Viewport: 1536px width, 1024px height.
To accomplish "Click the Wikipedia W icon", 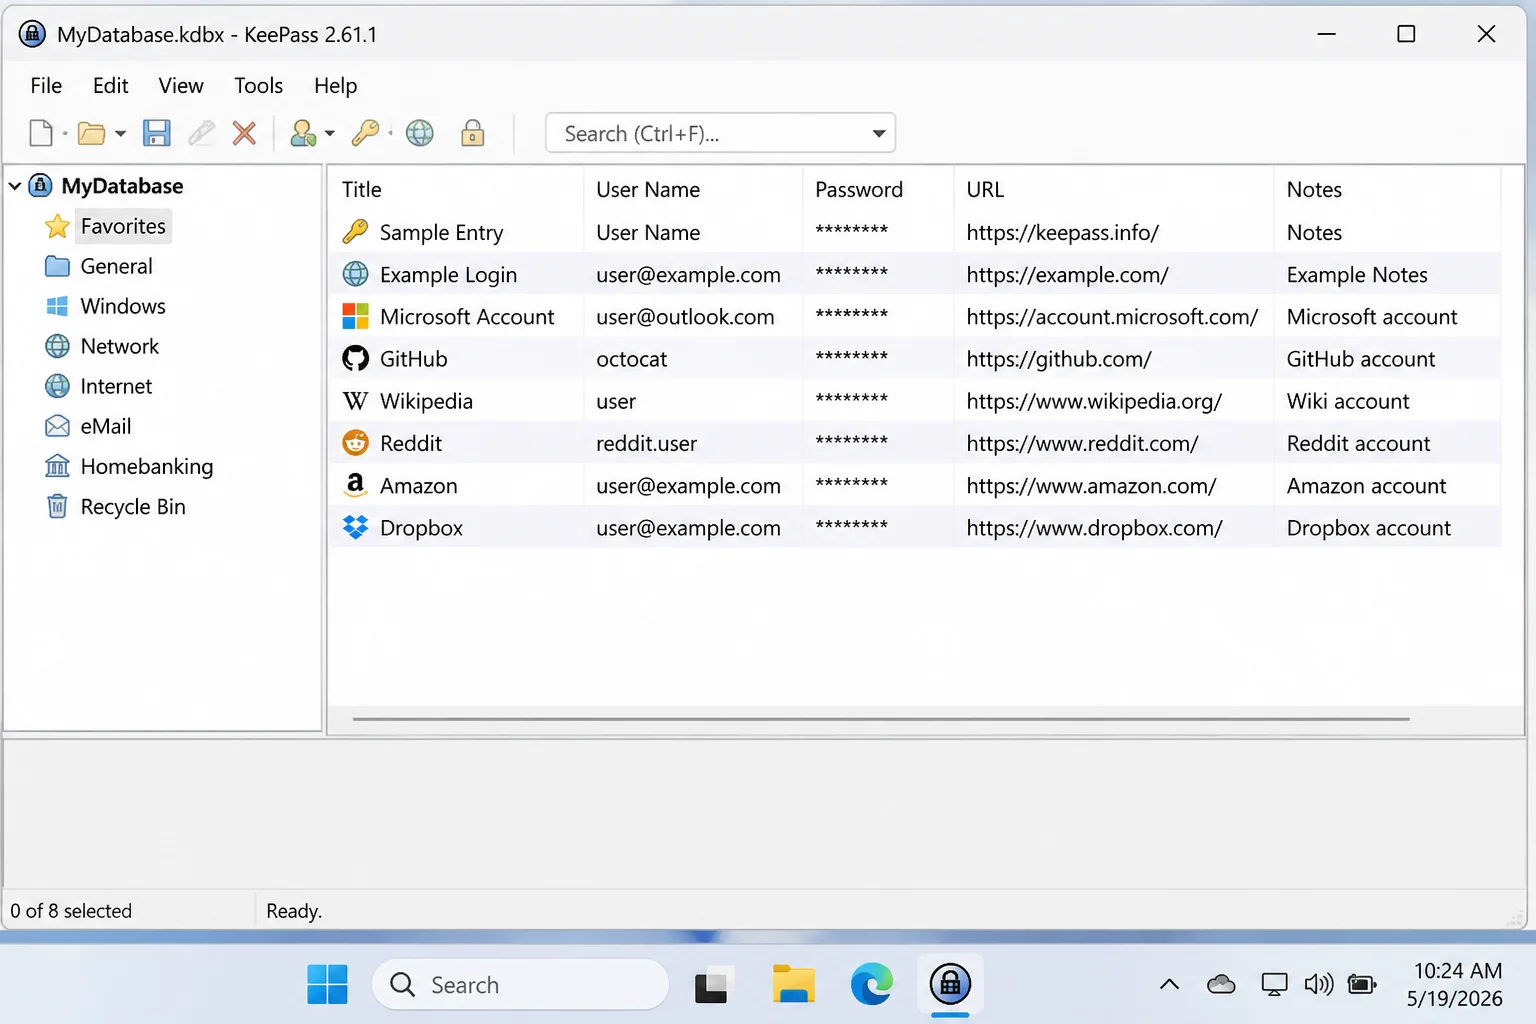I will pos(355,401).
